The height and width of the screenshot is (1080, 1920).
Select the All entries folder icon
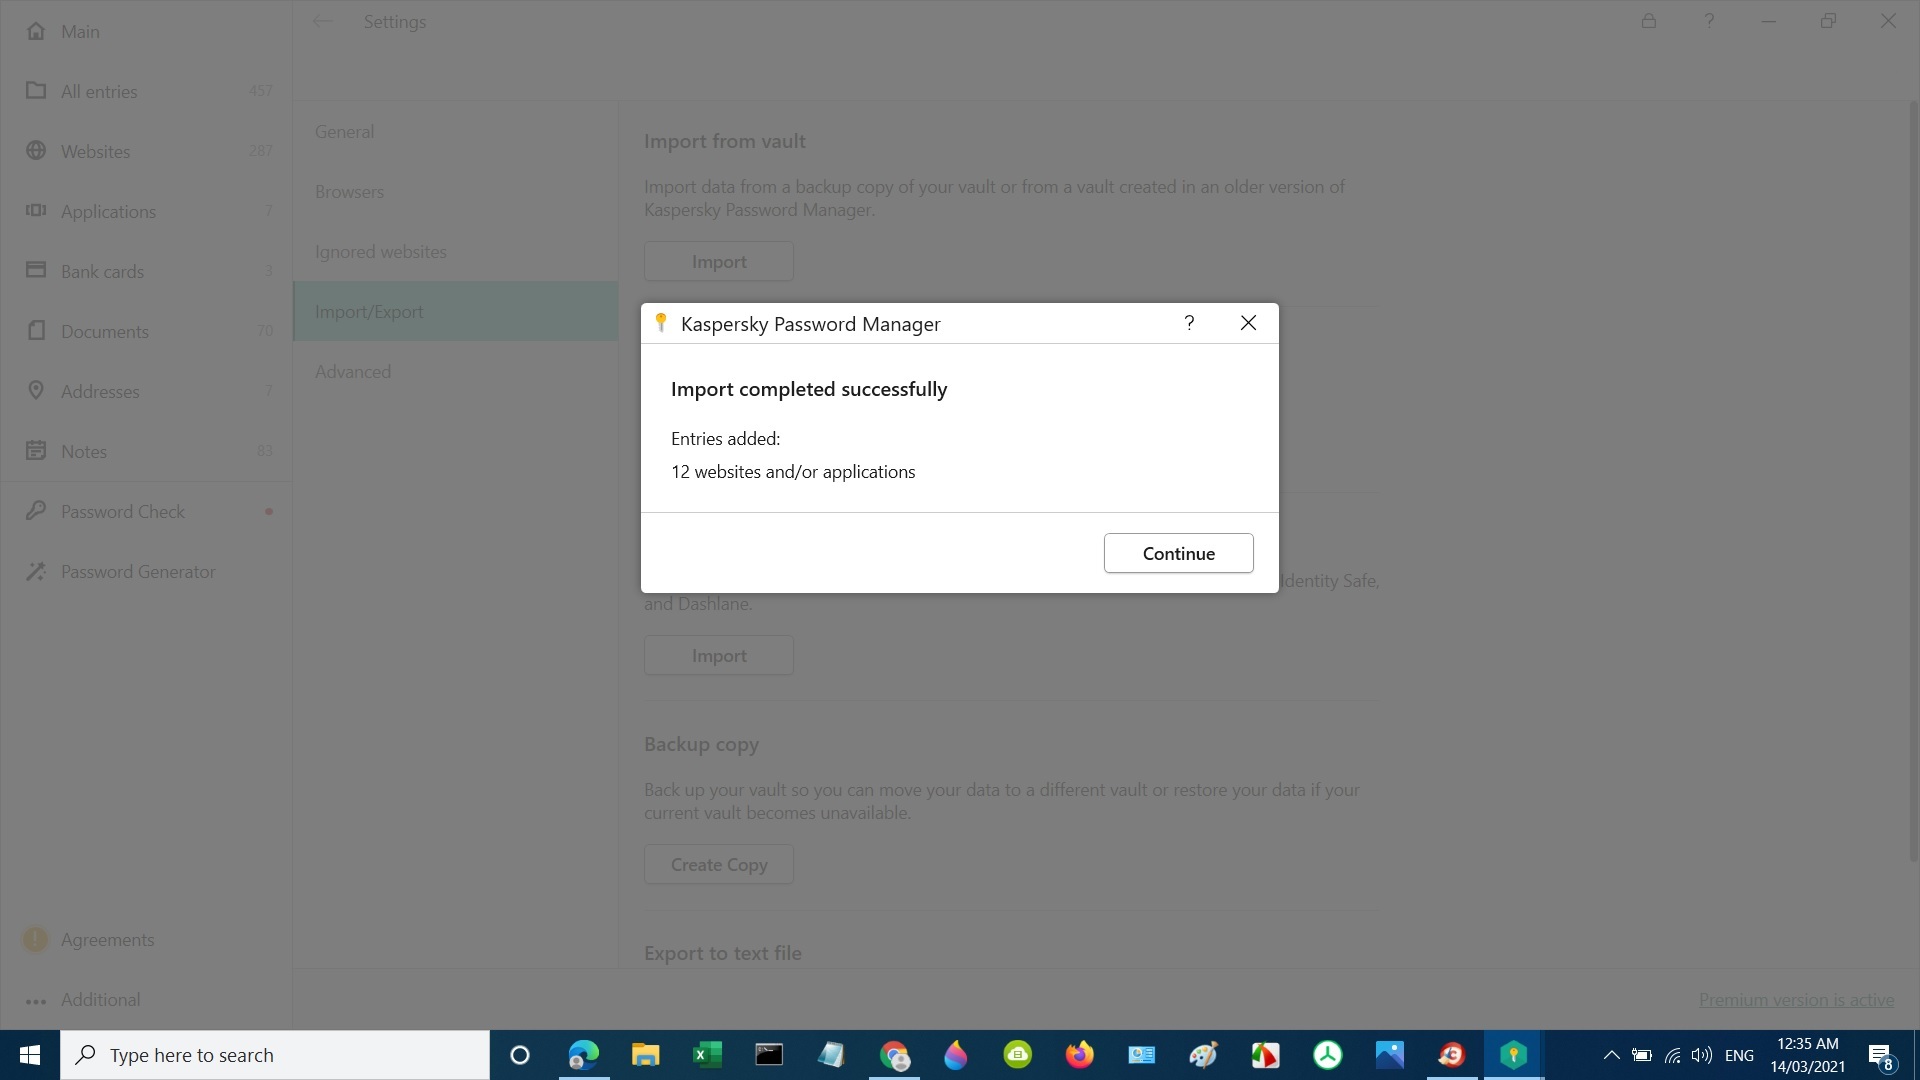[x=36, y=90]
